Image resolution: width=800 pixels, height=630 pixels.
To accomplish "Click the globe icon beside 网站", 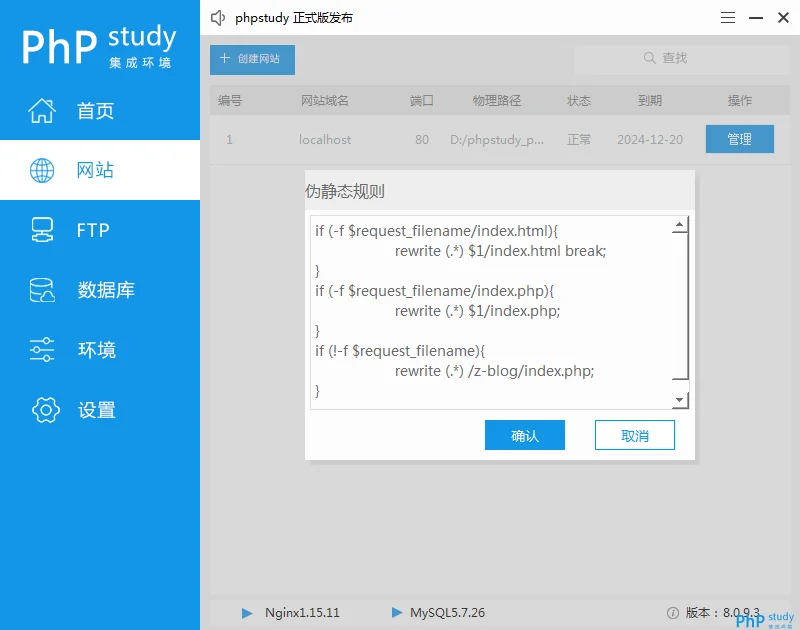I will click(42, 170).
